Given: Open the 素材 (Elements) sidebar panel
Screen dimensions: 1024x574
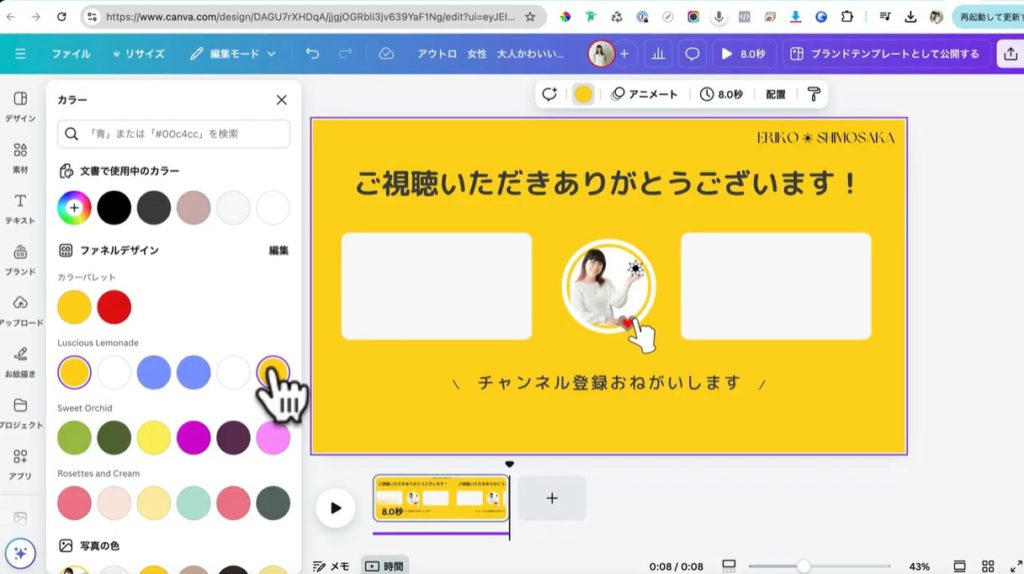Looking at the screenshot, I should (x=20, y=157).
